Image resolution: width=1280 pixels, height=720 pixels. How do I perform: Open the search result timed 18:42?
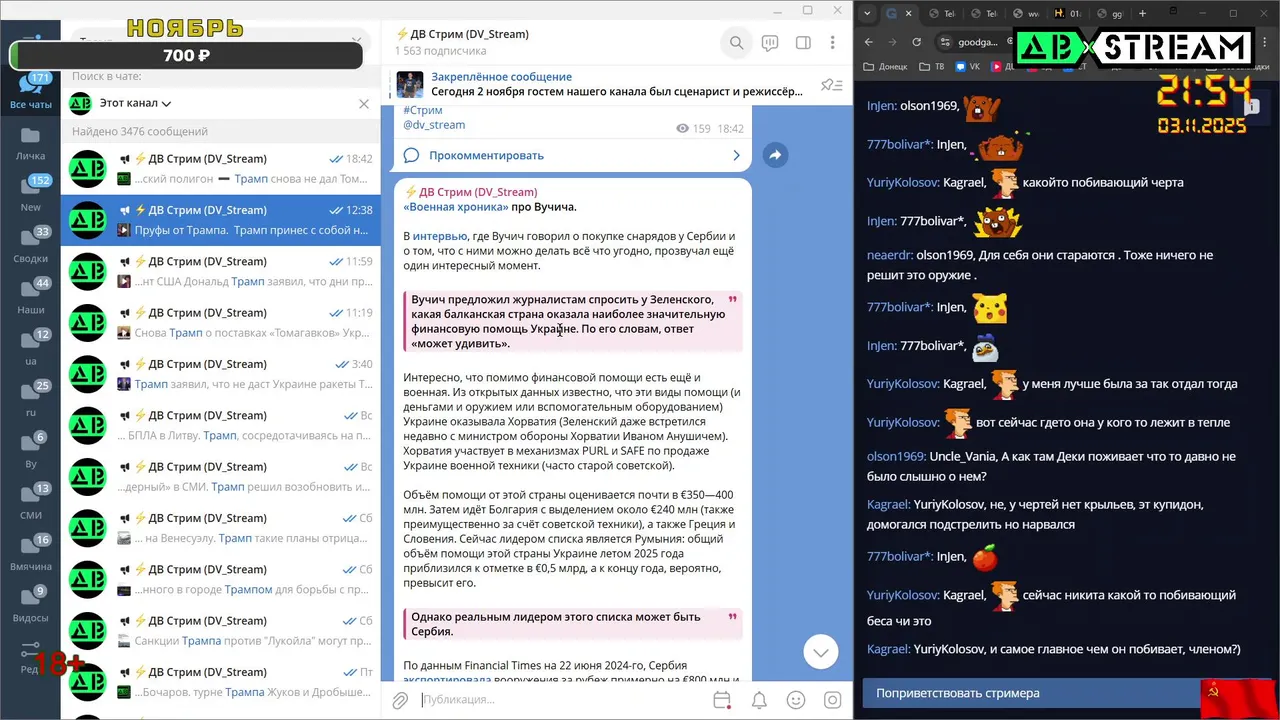pos(221,168)
